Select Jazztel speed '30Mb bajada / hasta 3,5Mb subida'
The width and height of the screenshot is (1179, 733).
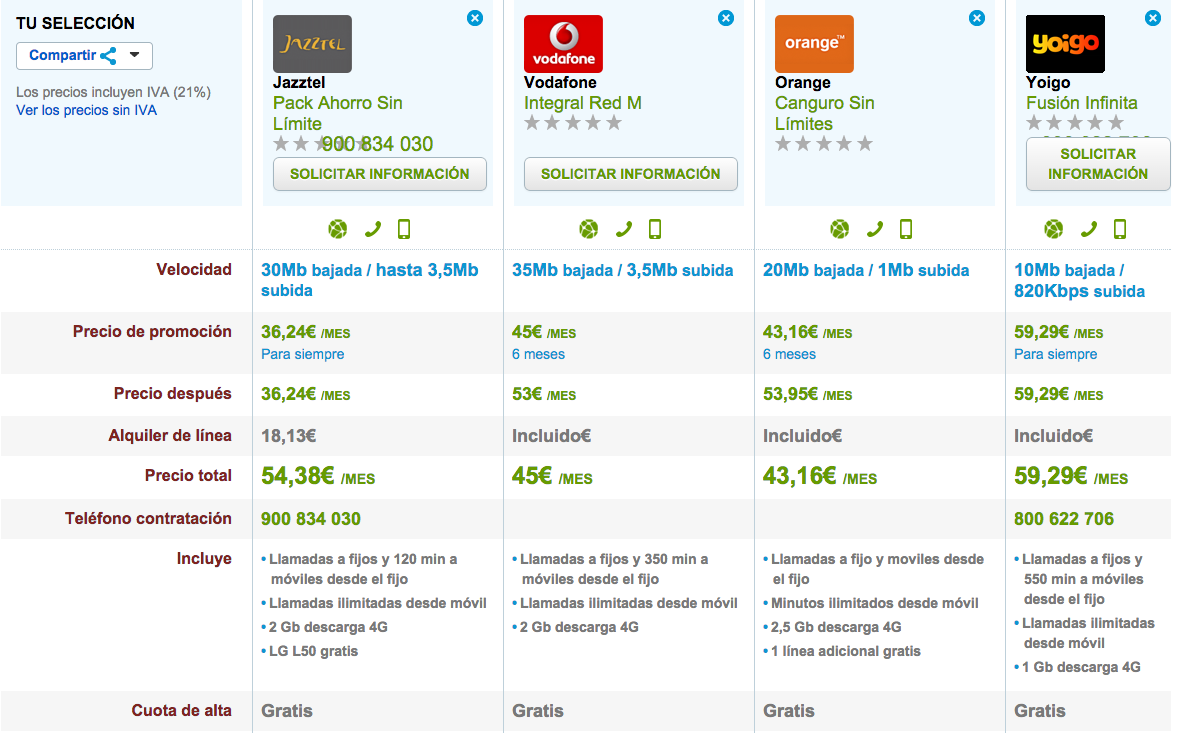369,280
